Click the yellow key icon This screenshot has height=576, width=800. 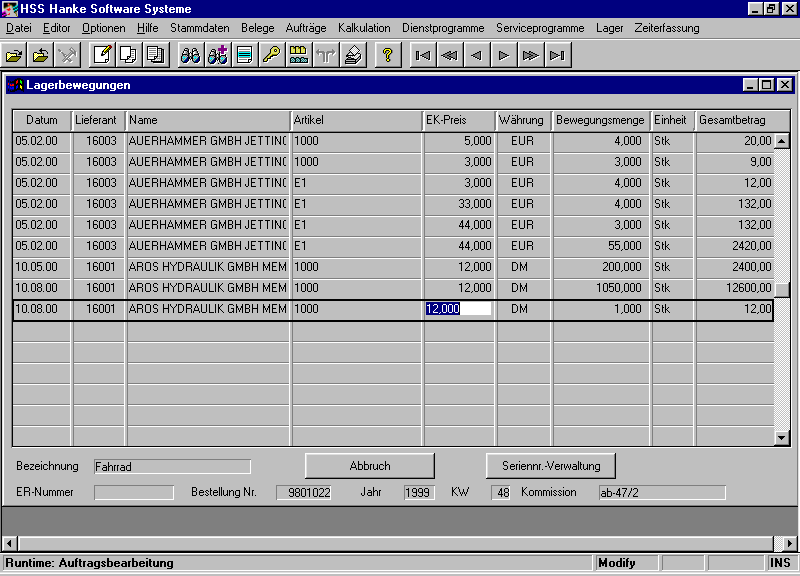click(271, 55)
